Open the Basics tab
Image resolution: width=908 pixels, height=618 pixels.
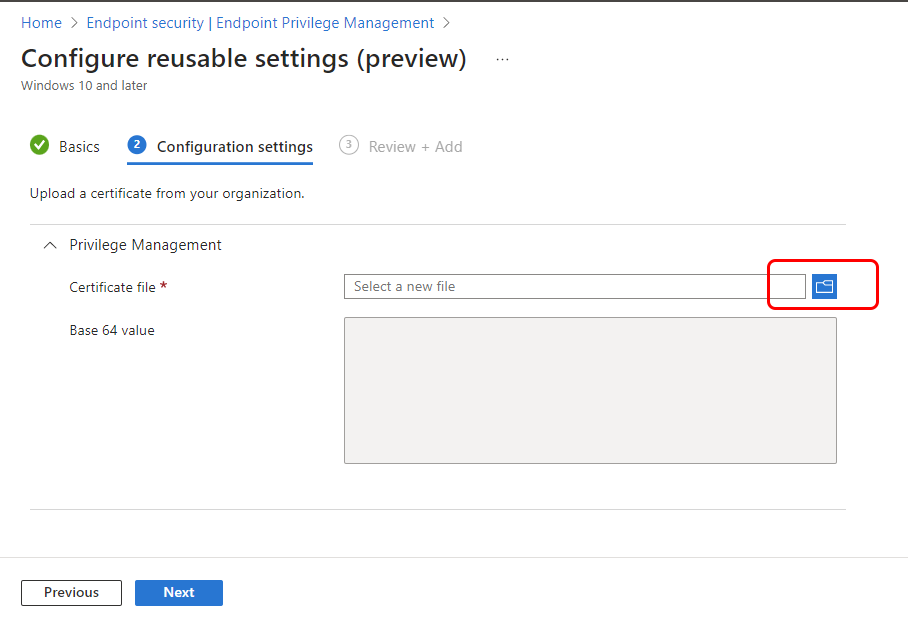79,147
